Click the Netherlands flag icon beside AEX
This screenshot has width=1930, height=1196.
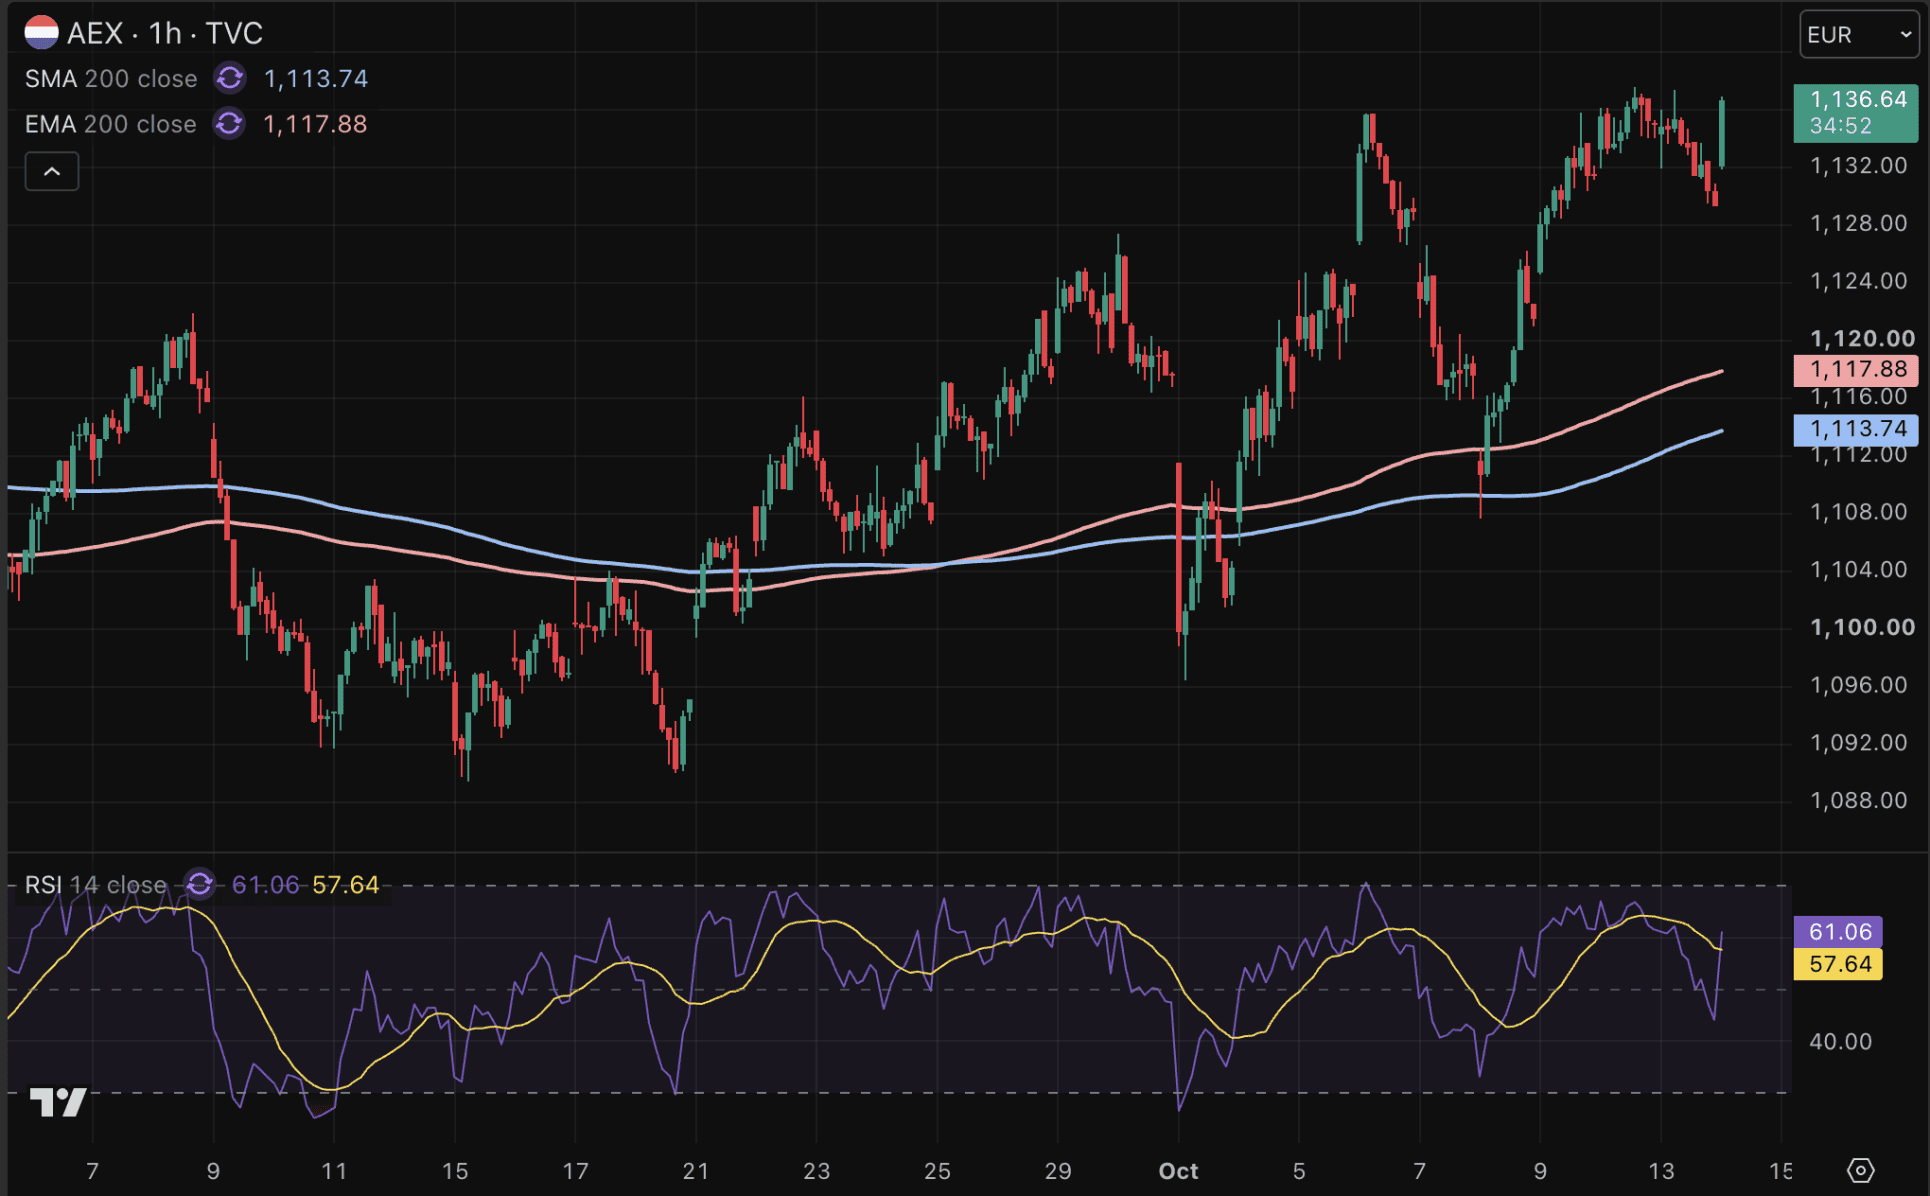coord(41,33)
